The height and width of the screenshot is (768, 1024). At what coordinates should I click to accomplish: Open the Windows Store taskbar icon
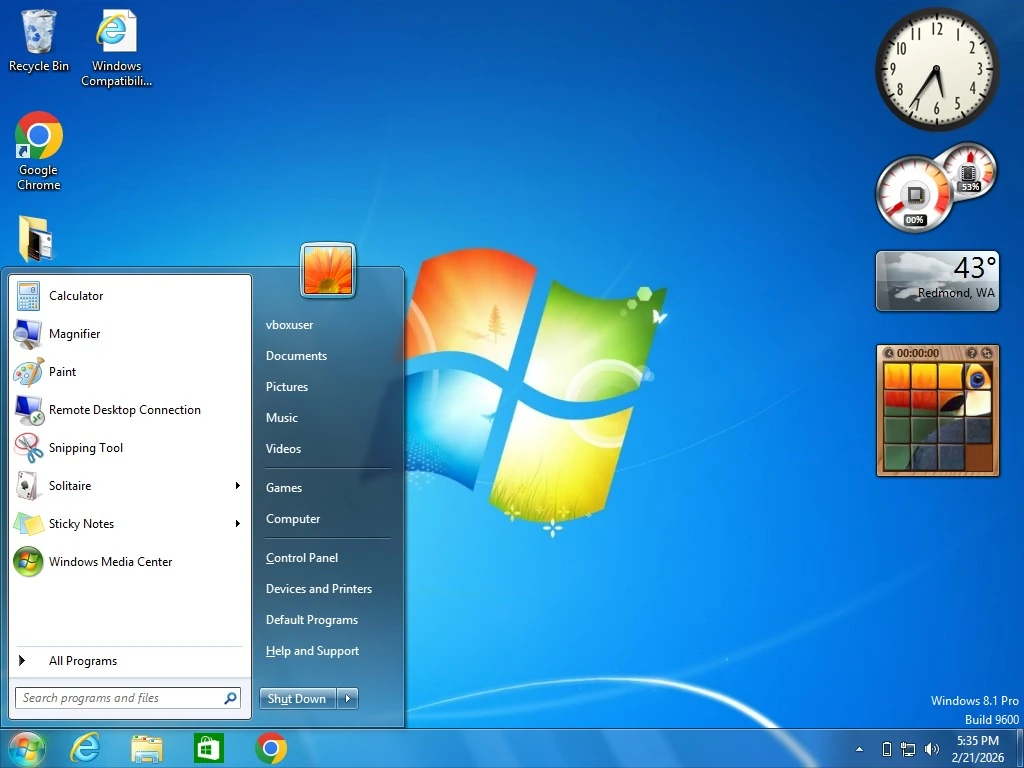209,748
